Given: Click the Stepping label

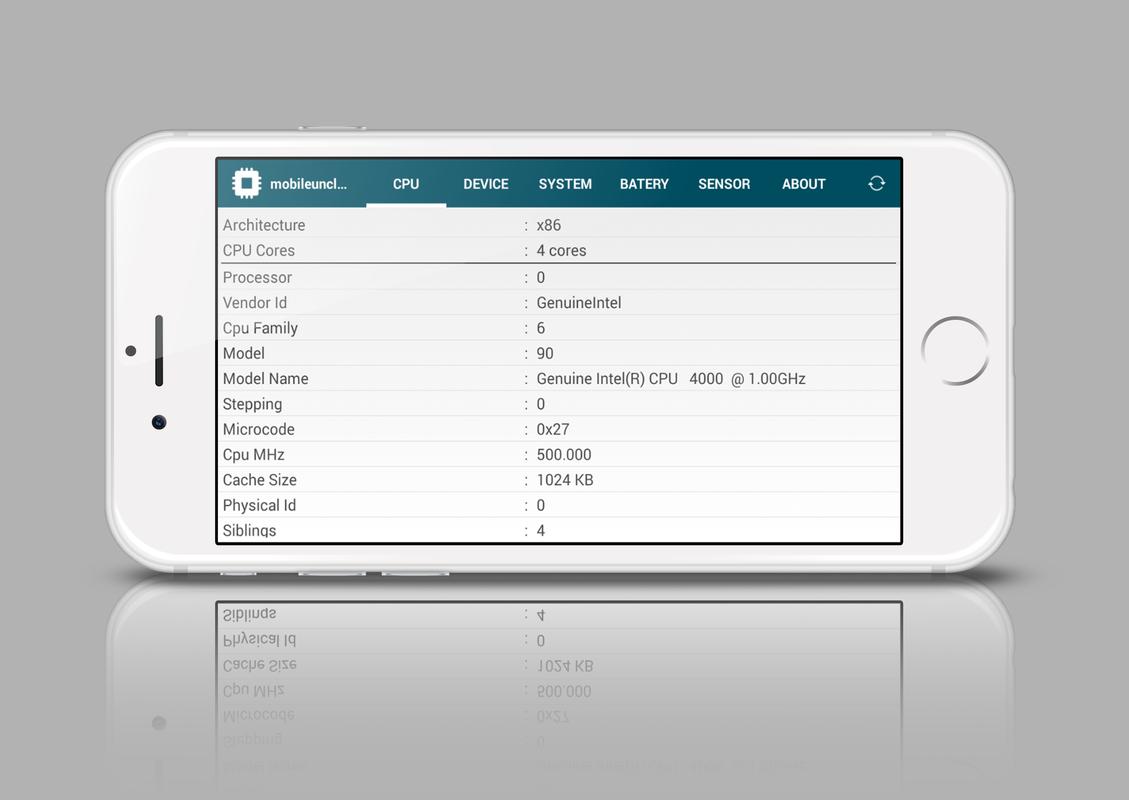Looking at the screenshot, I should pos(252,404).
